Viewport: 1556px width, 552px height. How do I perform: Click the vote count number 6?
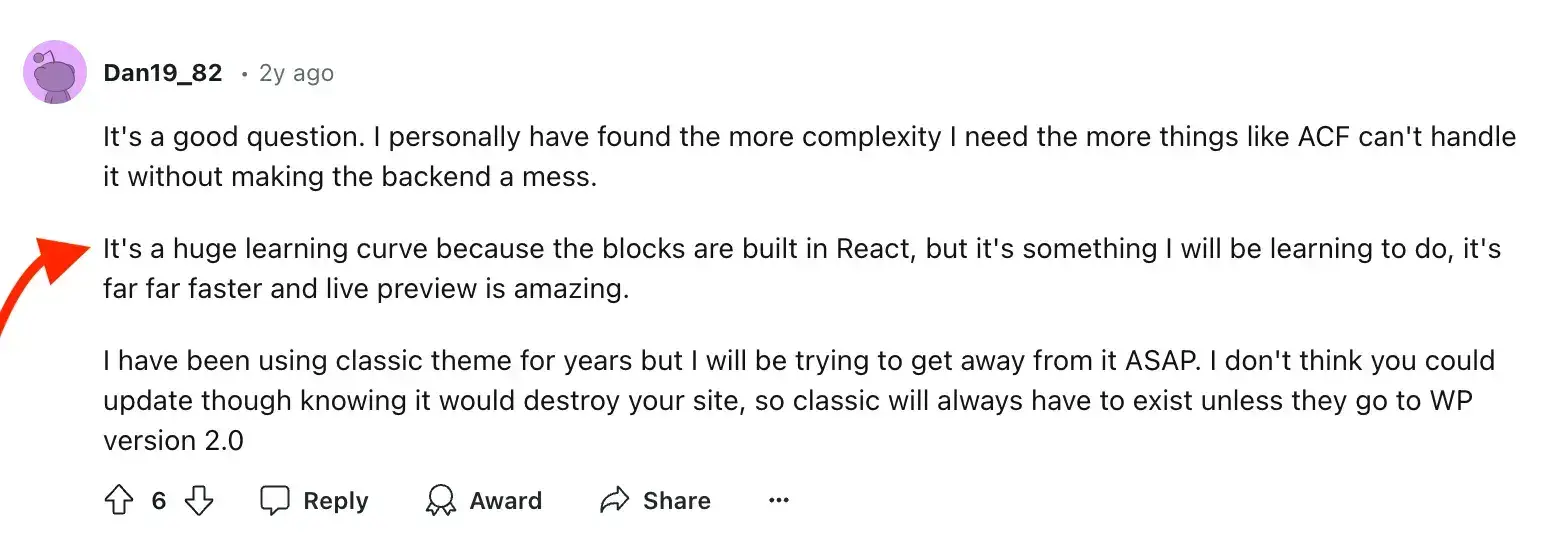[159, 501]
